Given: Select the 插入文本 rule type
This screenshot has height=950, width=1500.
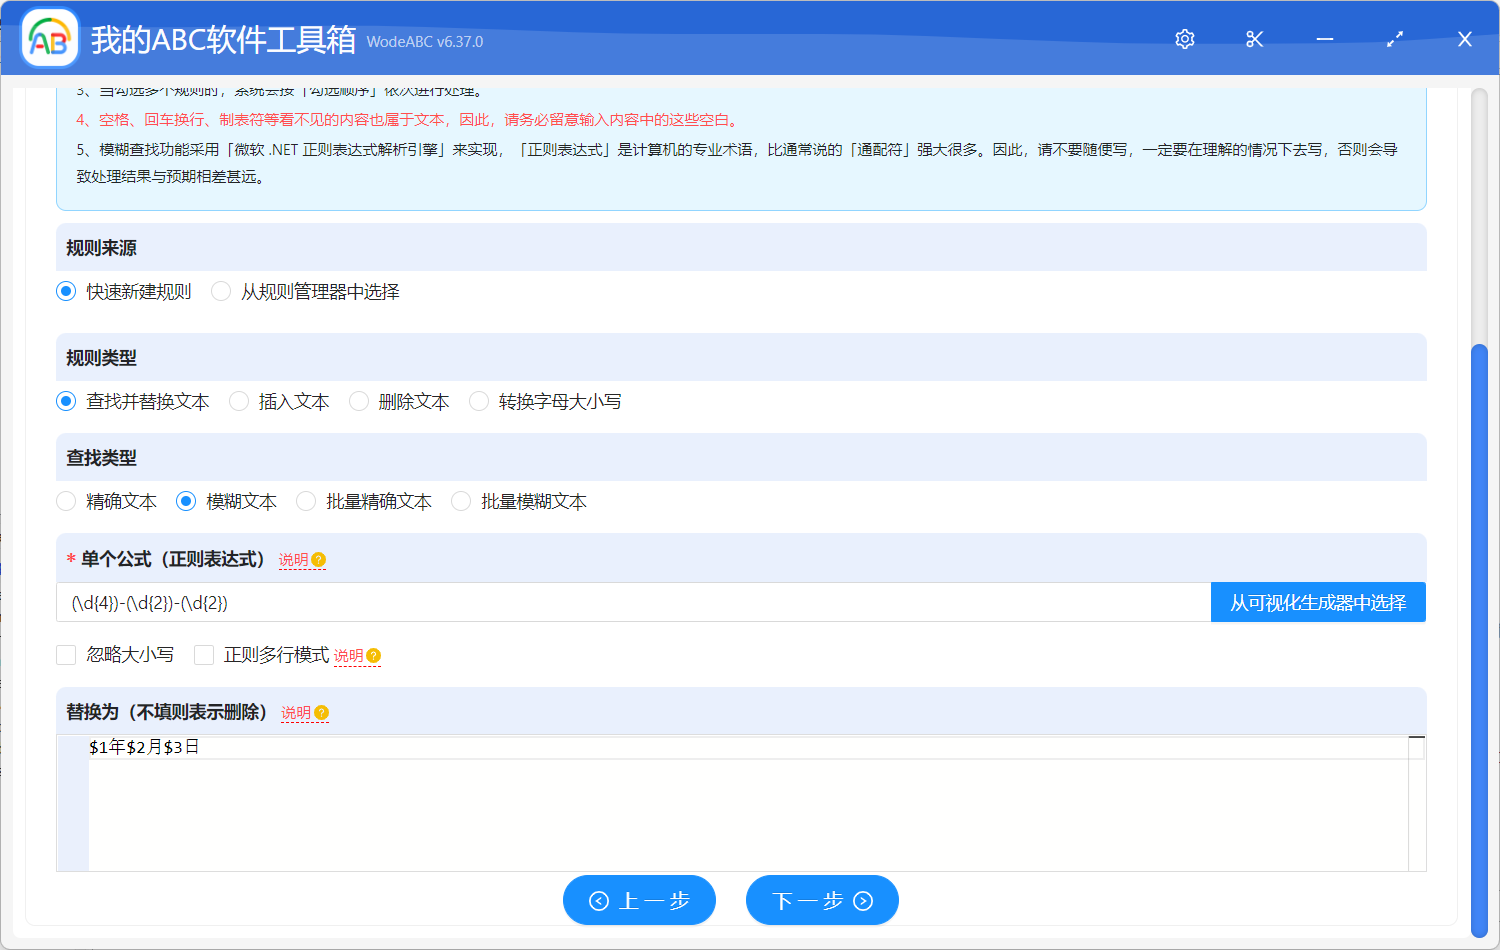Looking at the screenshot, I should coord(240,402).
